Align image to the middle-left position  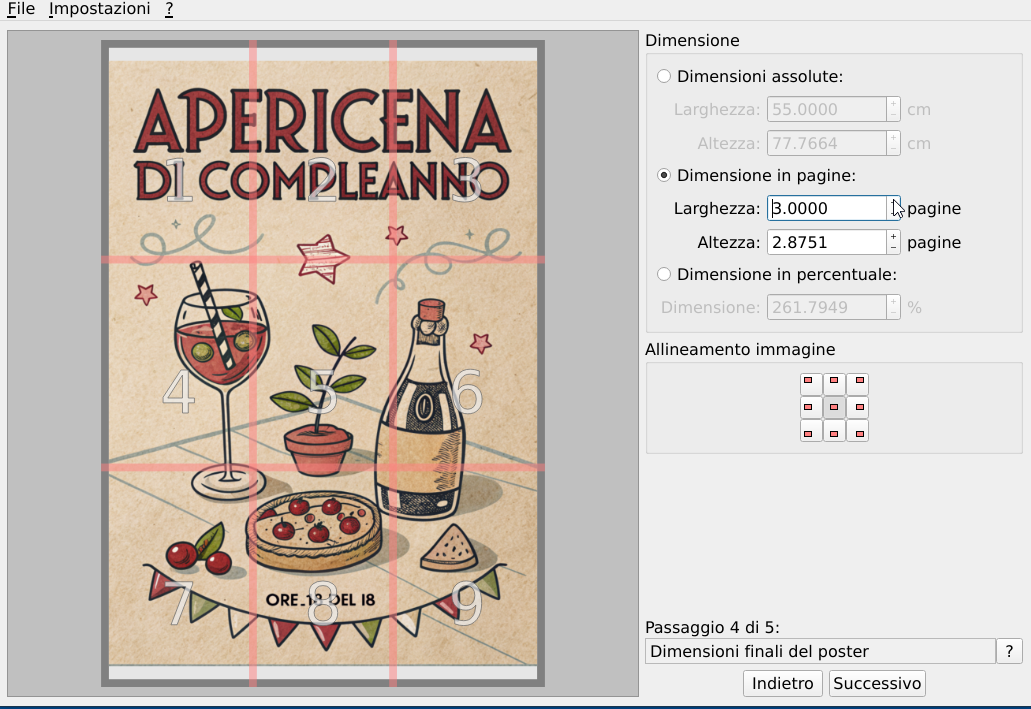[x=809, y=407]
